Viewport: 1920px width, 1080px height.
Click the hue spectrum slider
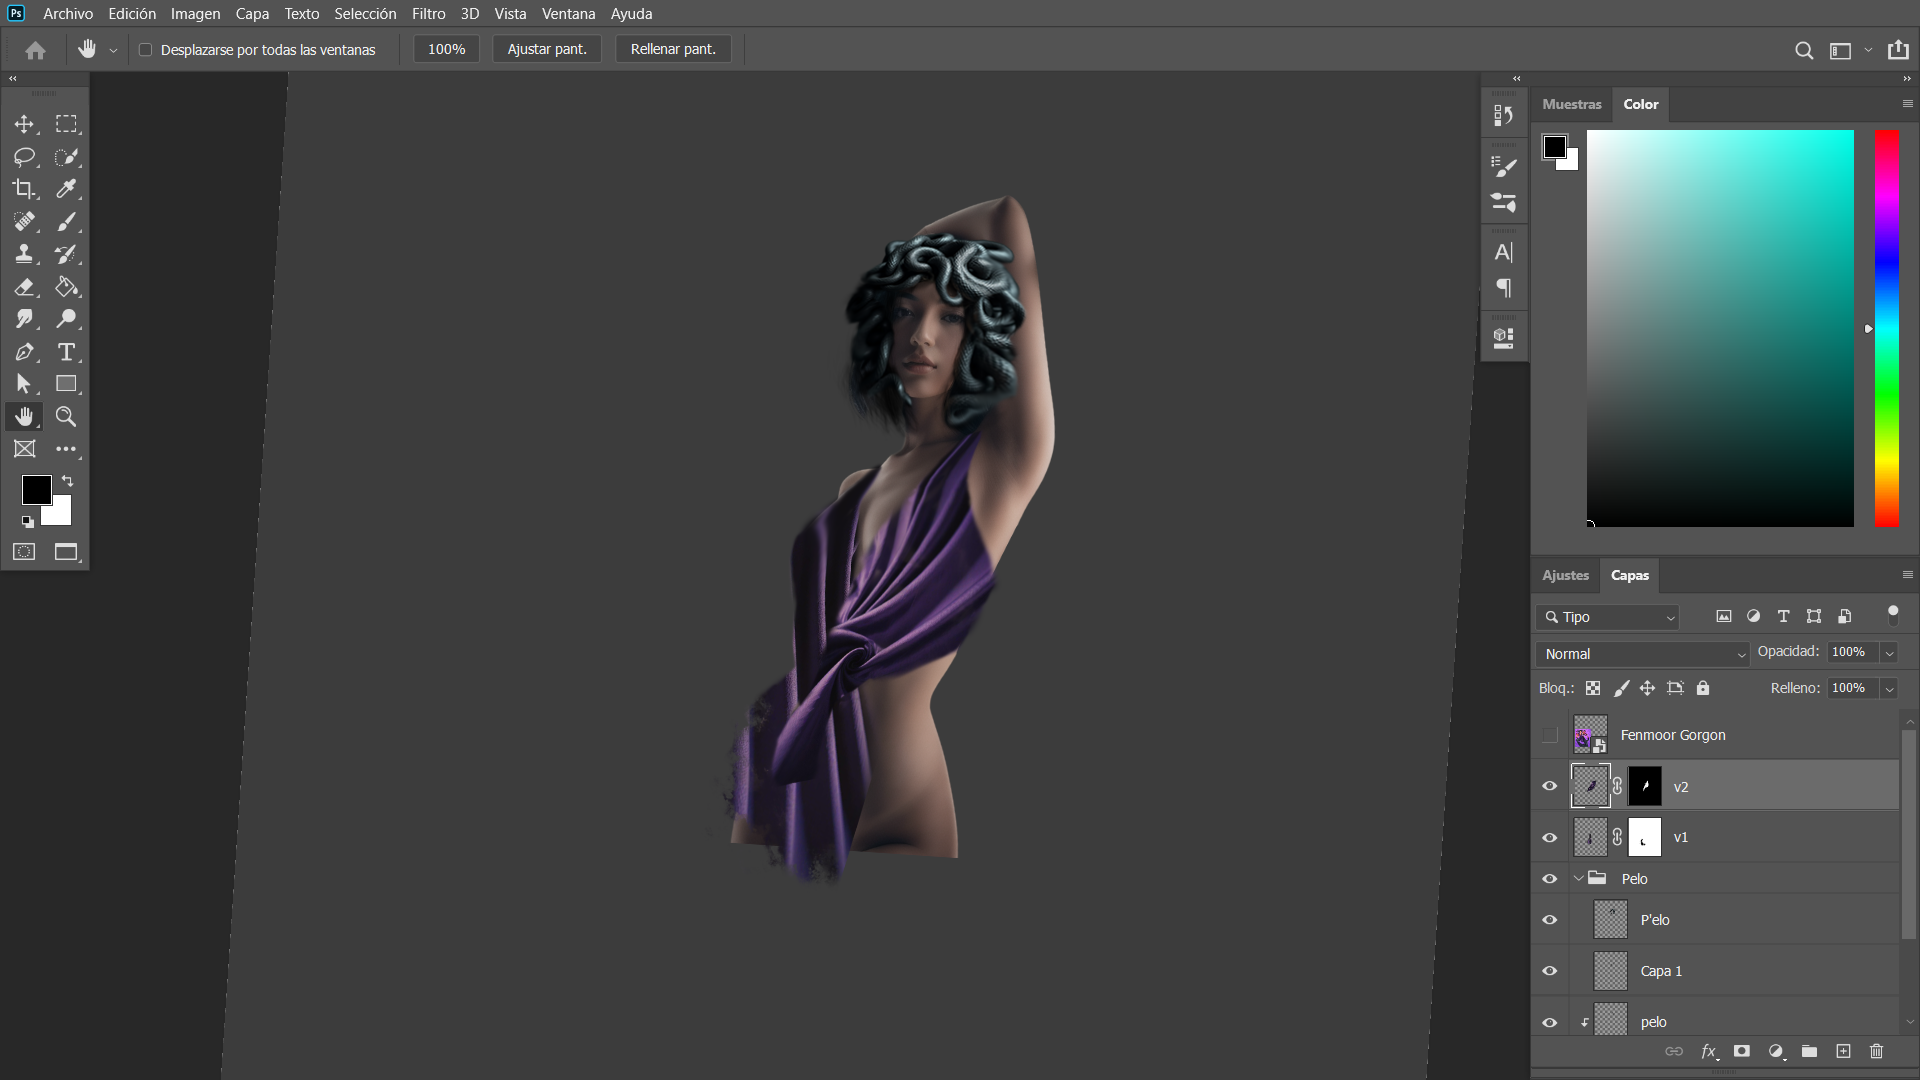tap(1887, 328)
